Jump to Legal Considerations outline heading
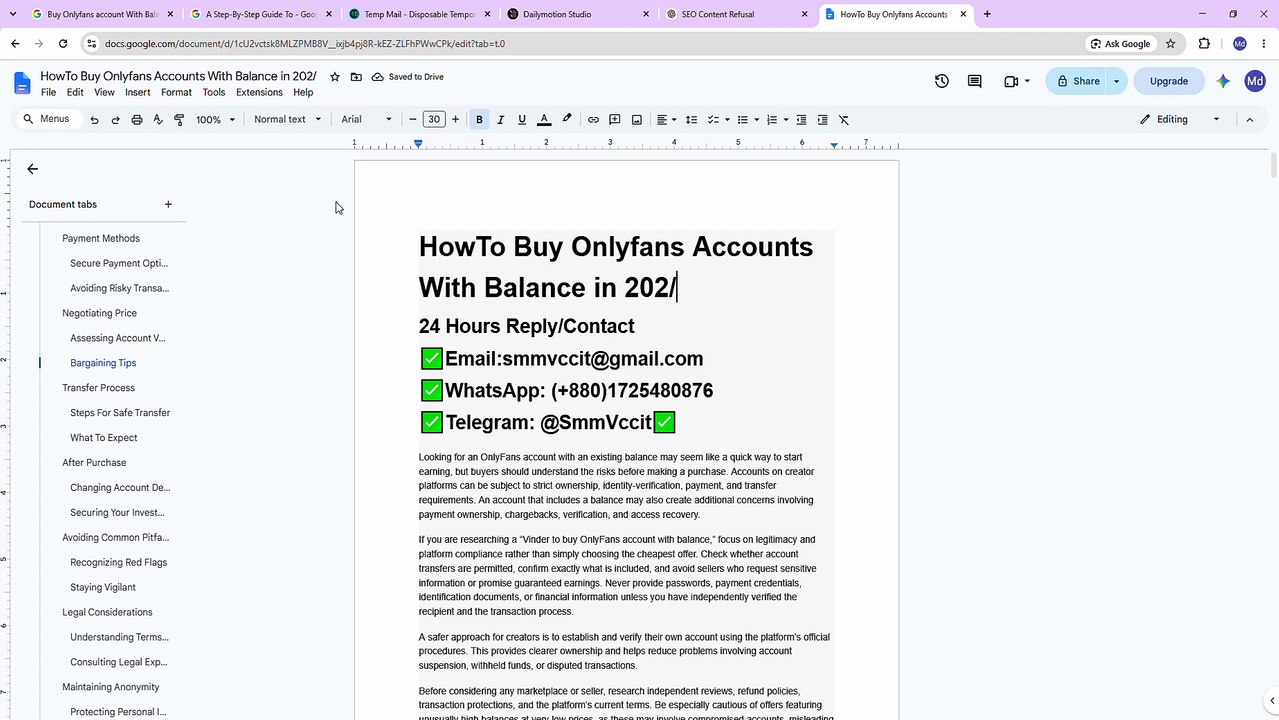The width and height of the screenshot is (1279, 720). point(107,612)
